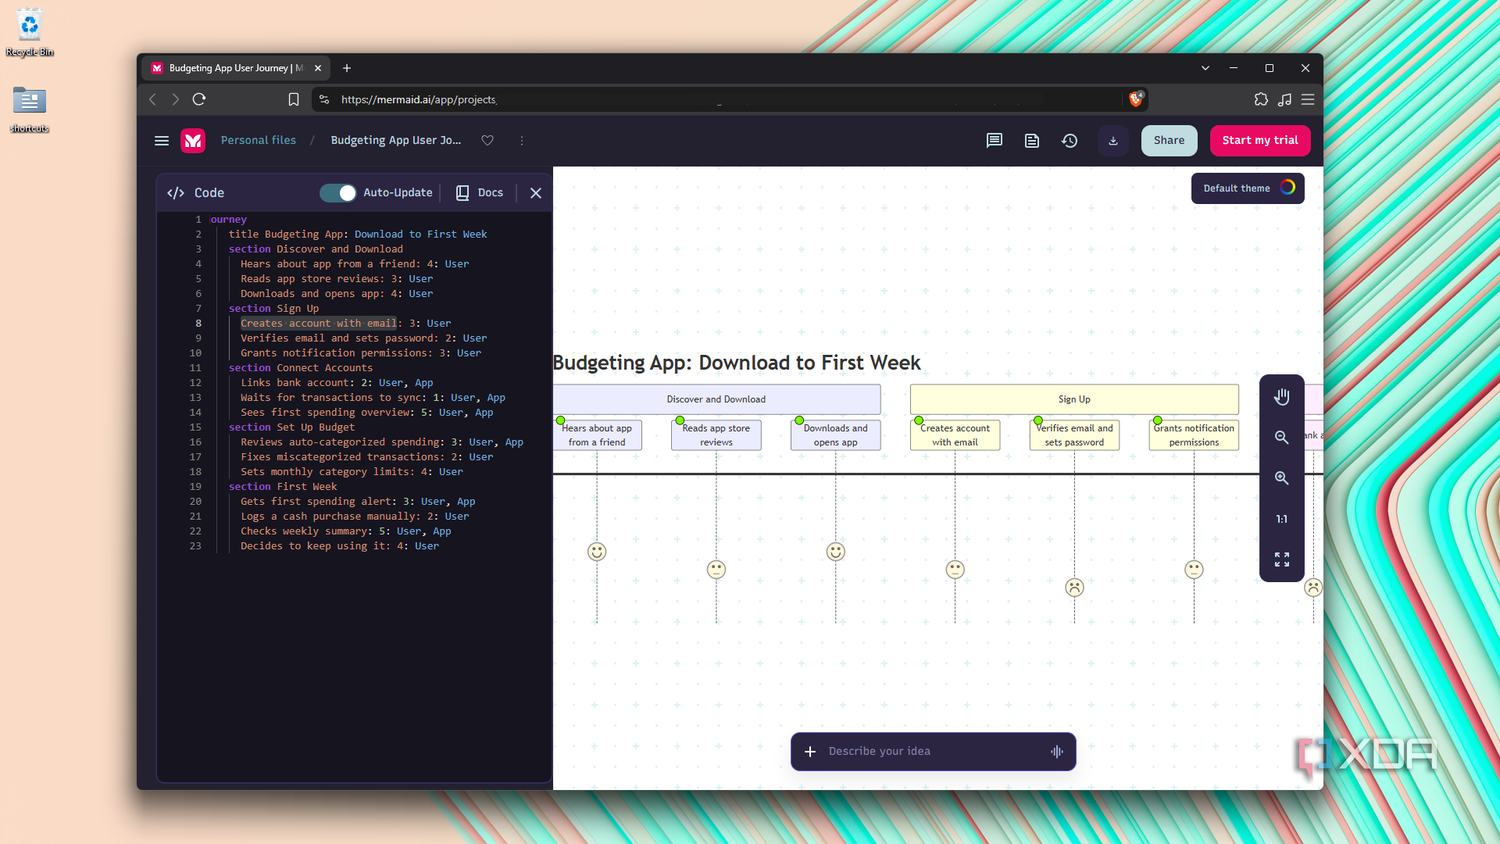Open the tab search dropdown chevron
Image resolution: width=1500 pixels, height=844 pixels.
[1205, 68]
